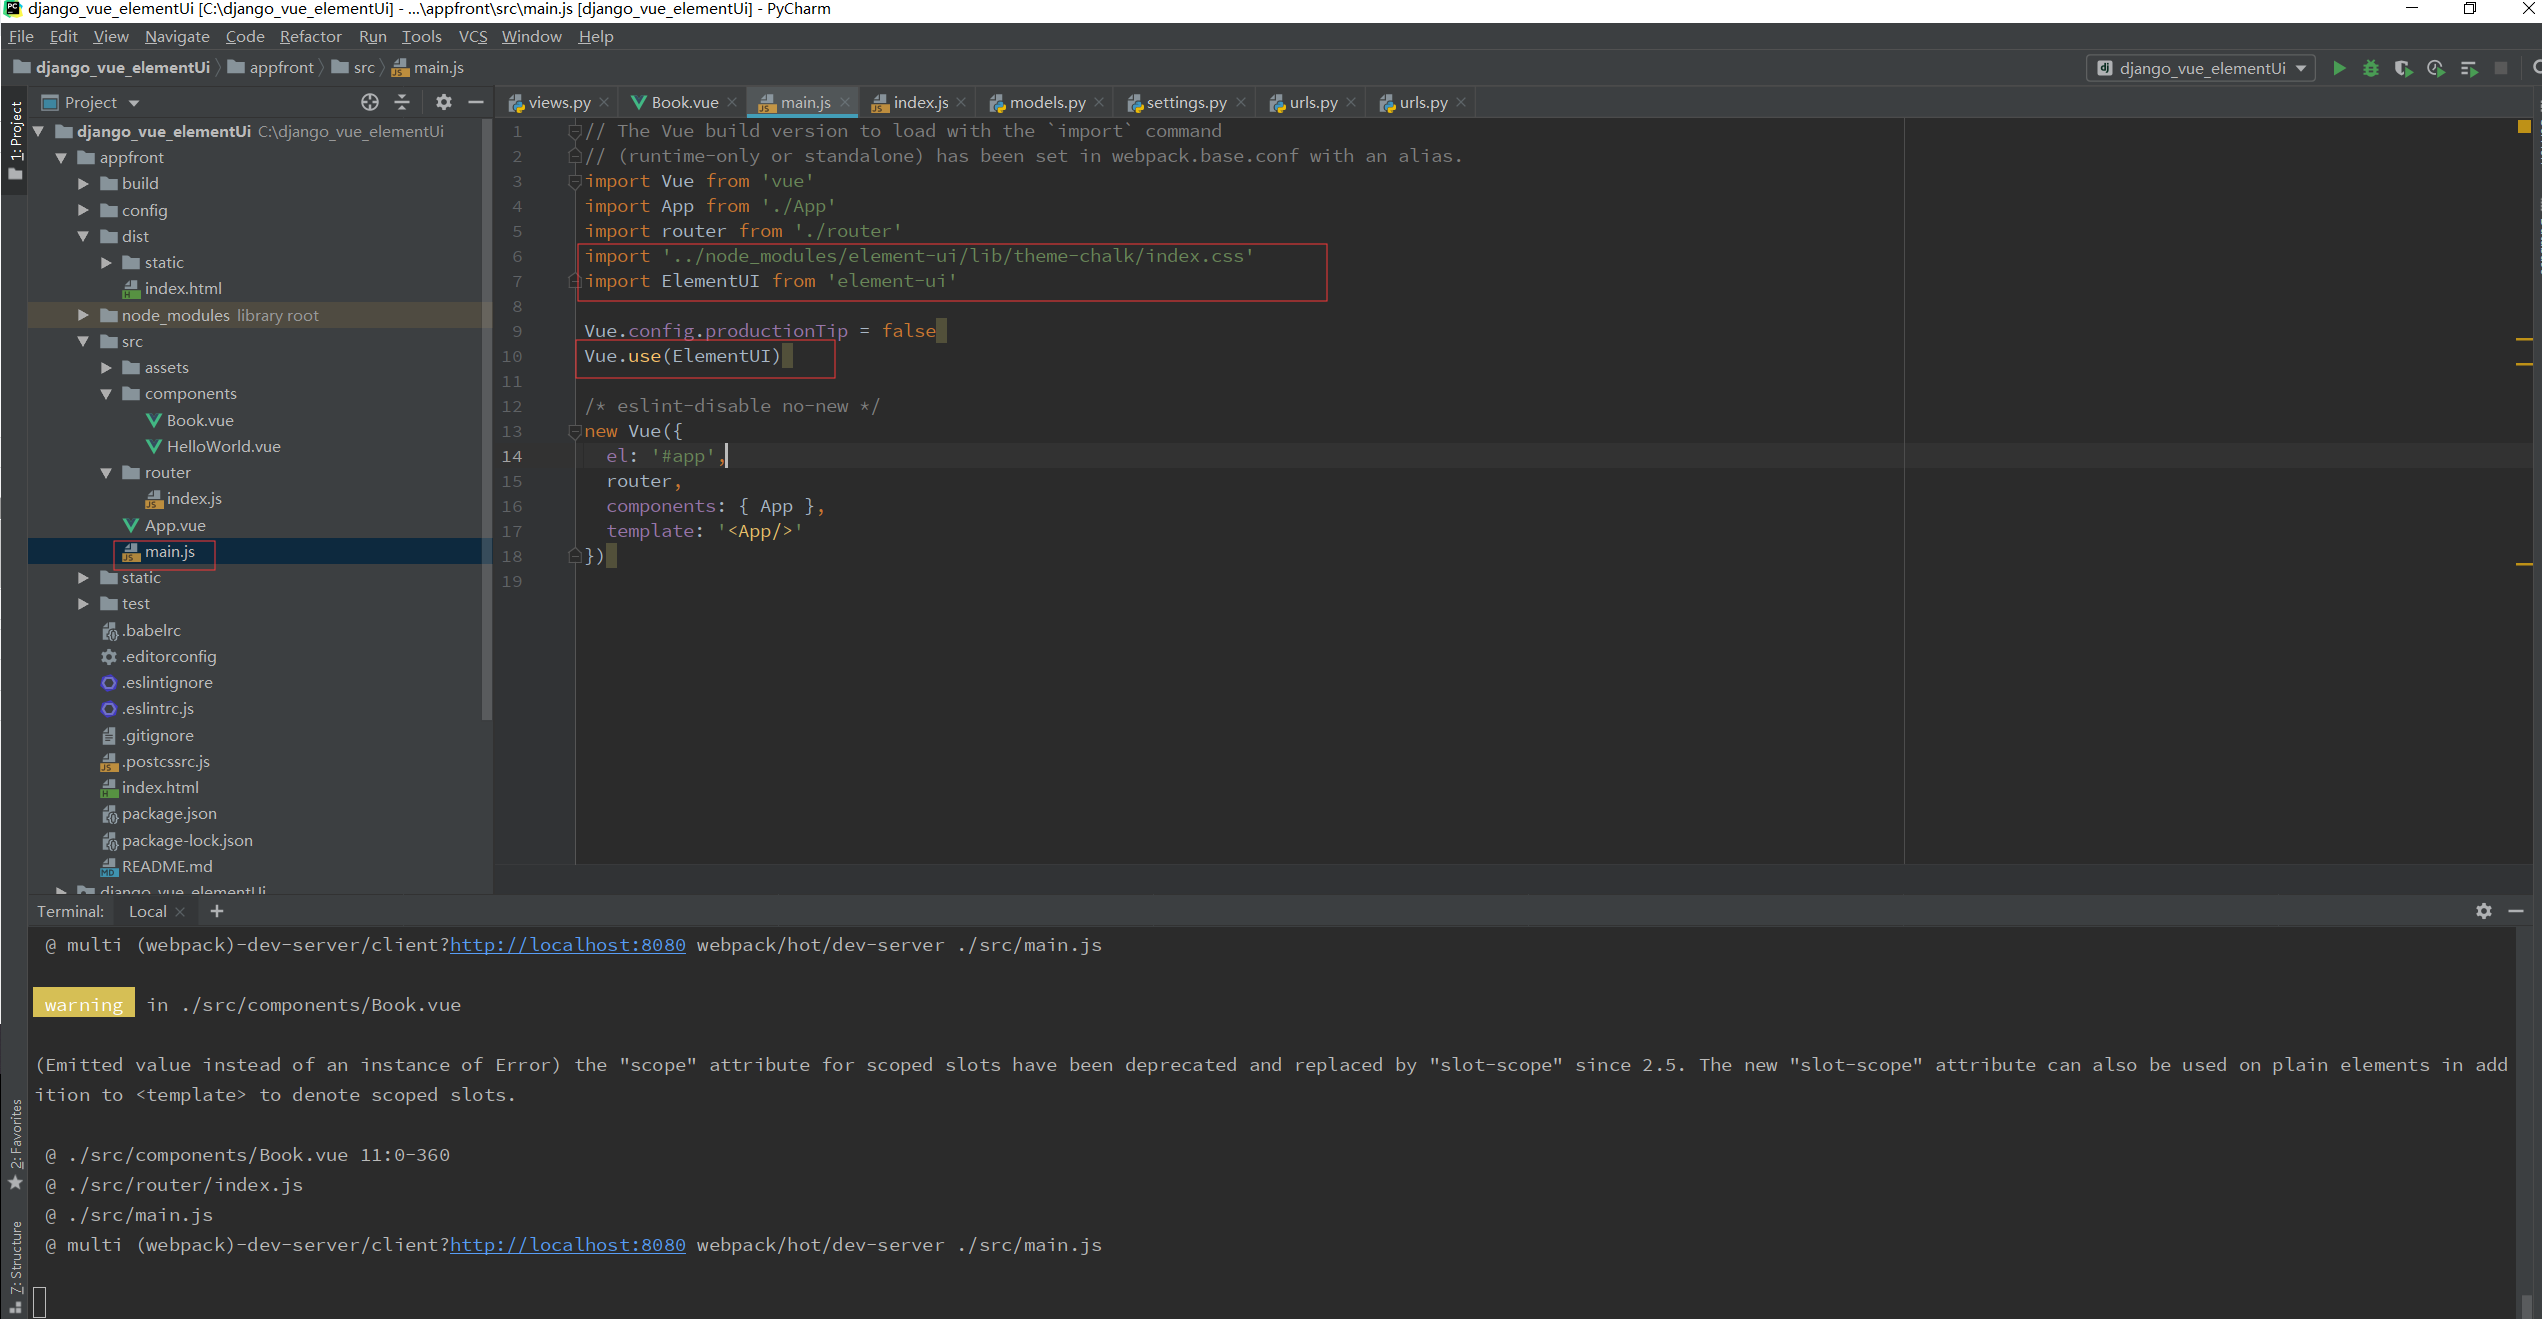Collapse the components folder
2542x1319 pixels.
(106, 393)
